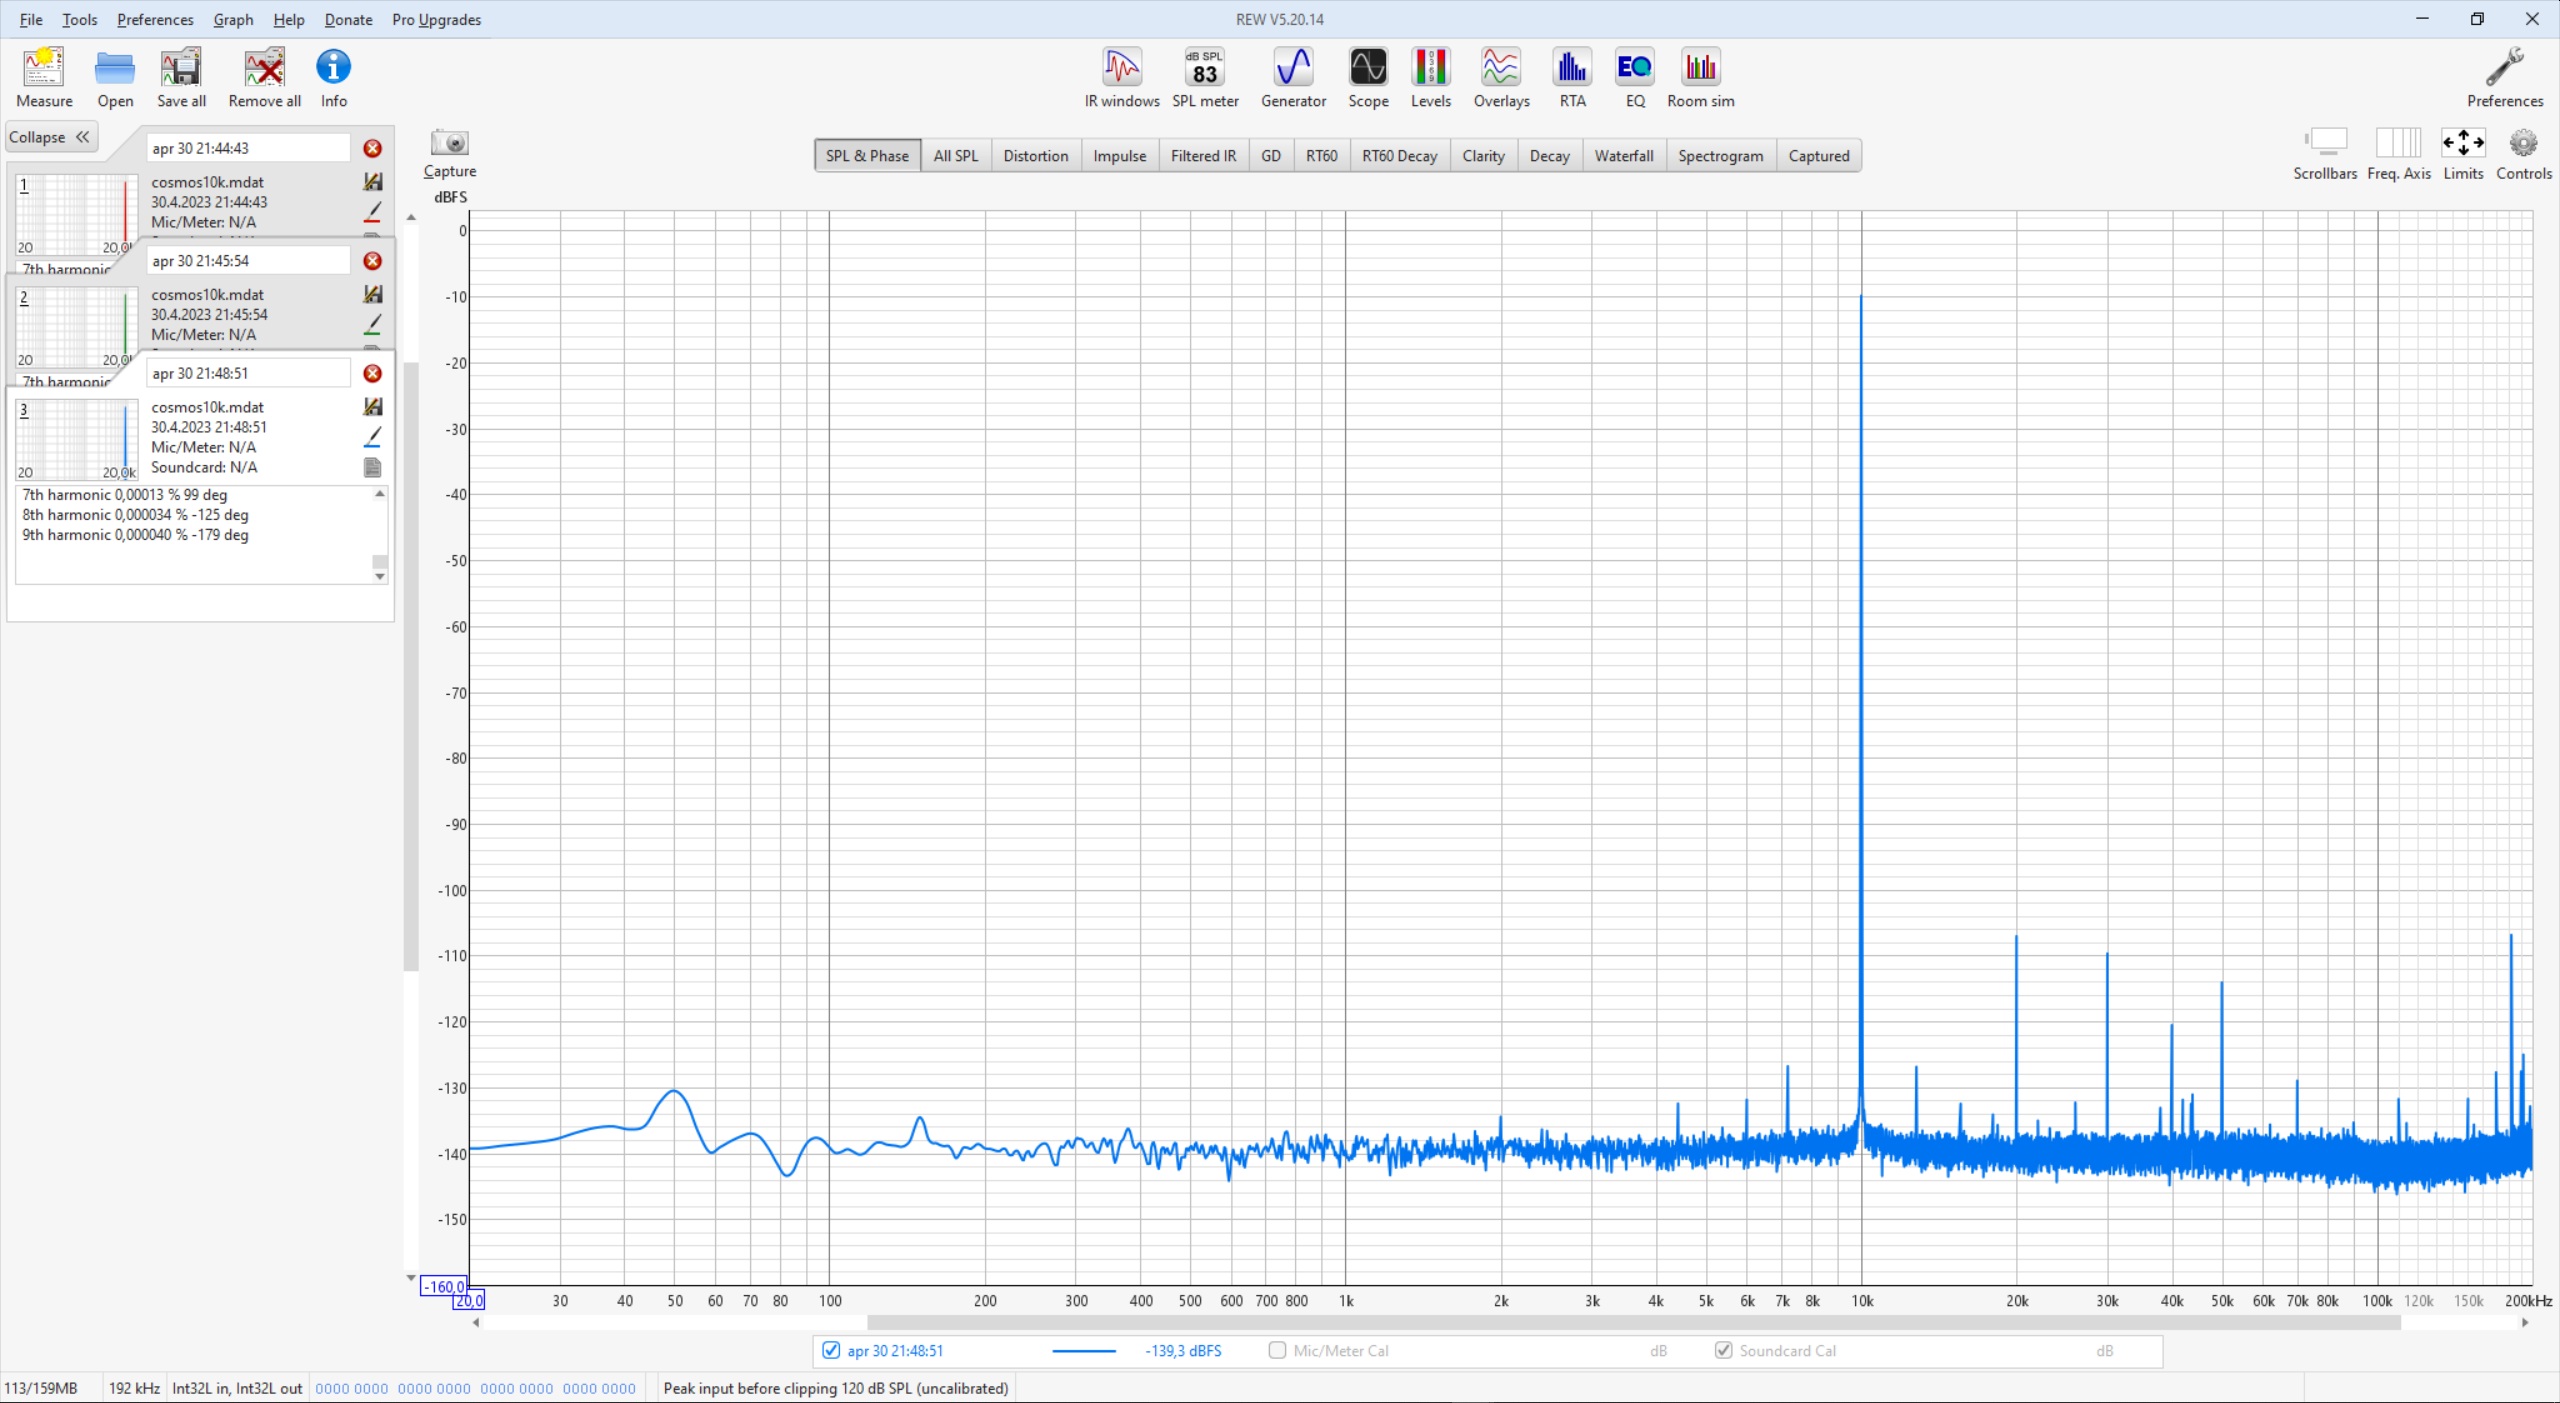The height and width of the screenshot is (1403, 2560).
Task: Click the graph horizontal scrollbar thumb
Action: tap(1634, 1323)
